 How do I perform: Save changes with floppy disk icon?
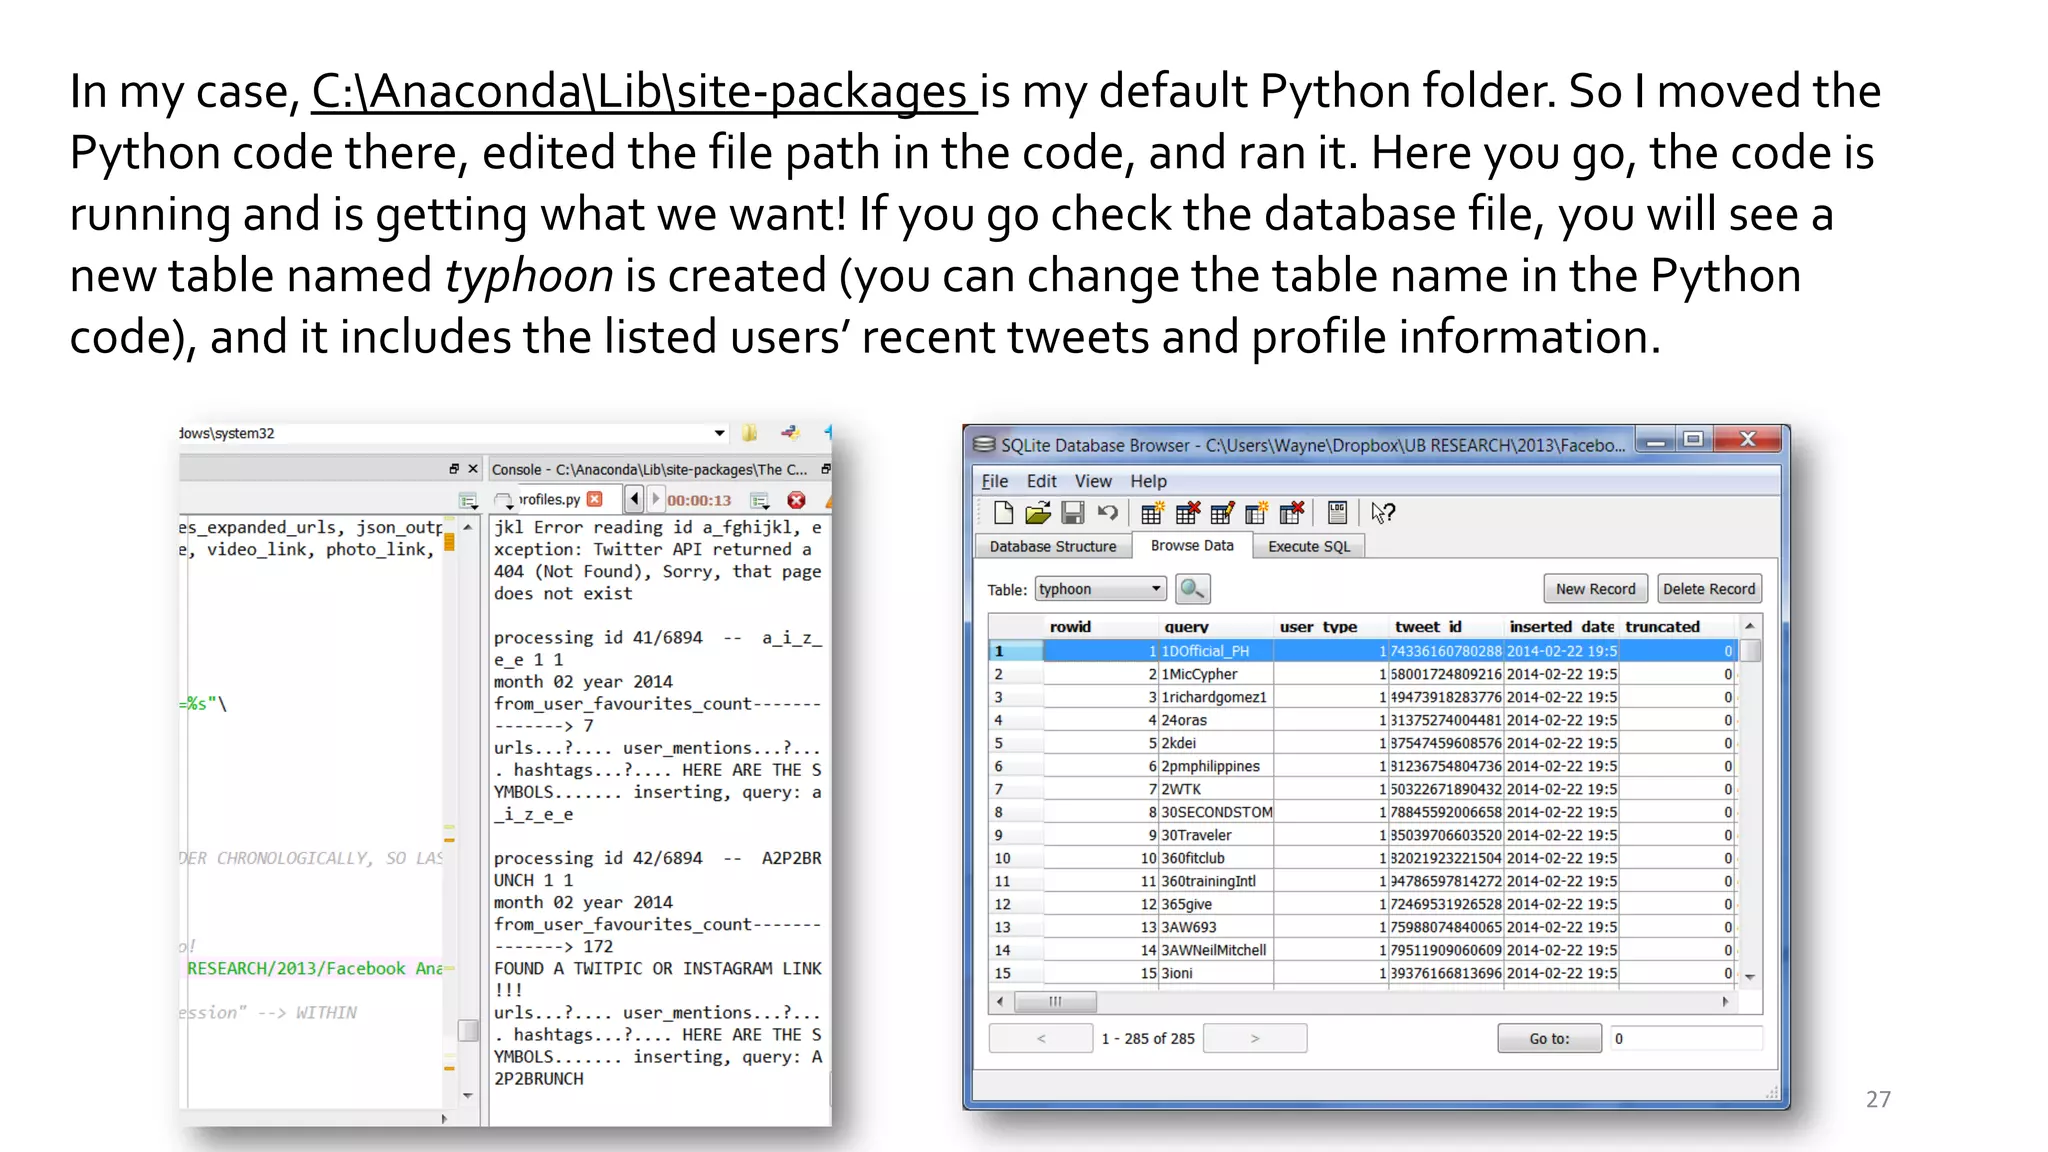pyautogui.click(x=1072, y=513)
